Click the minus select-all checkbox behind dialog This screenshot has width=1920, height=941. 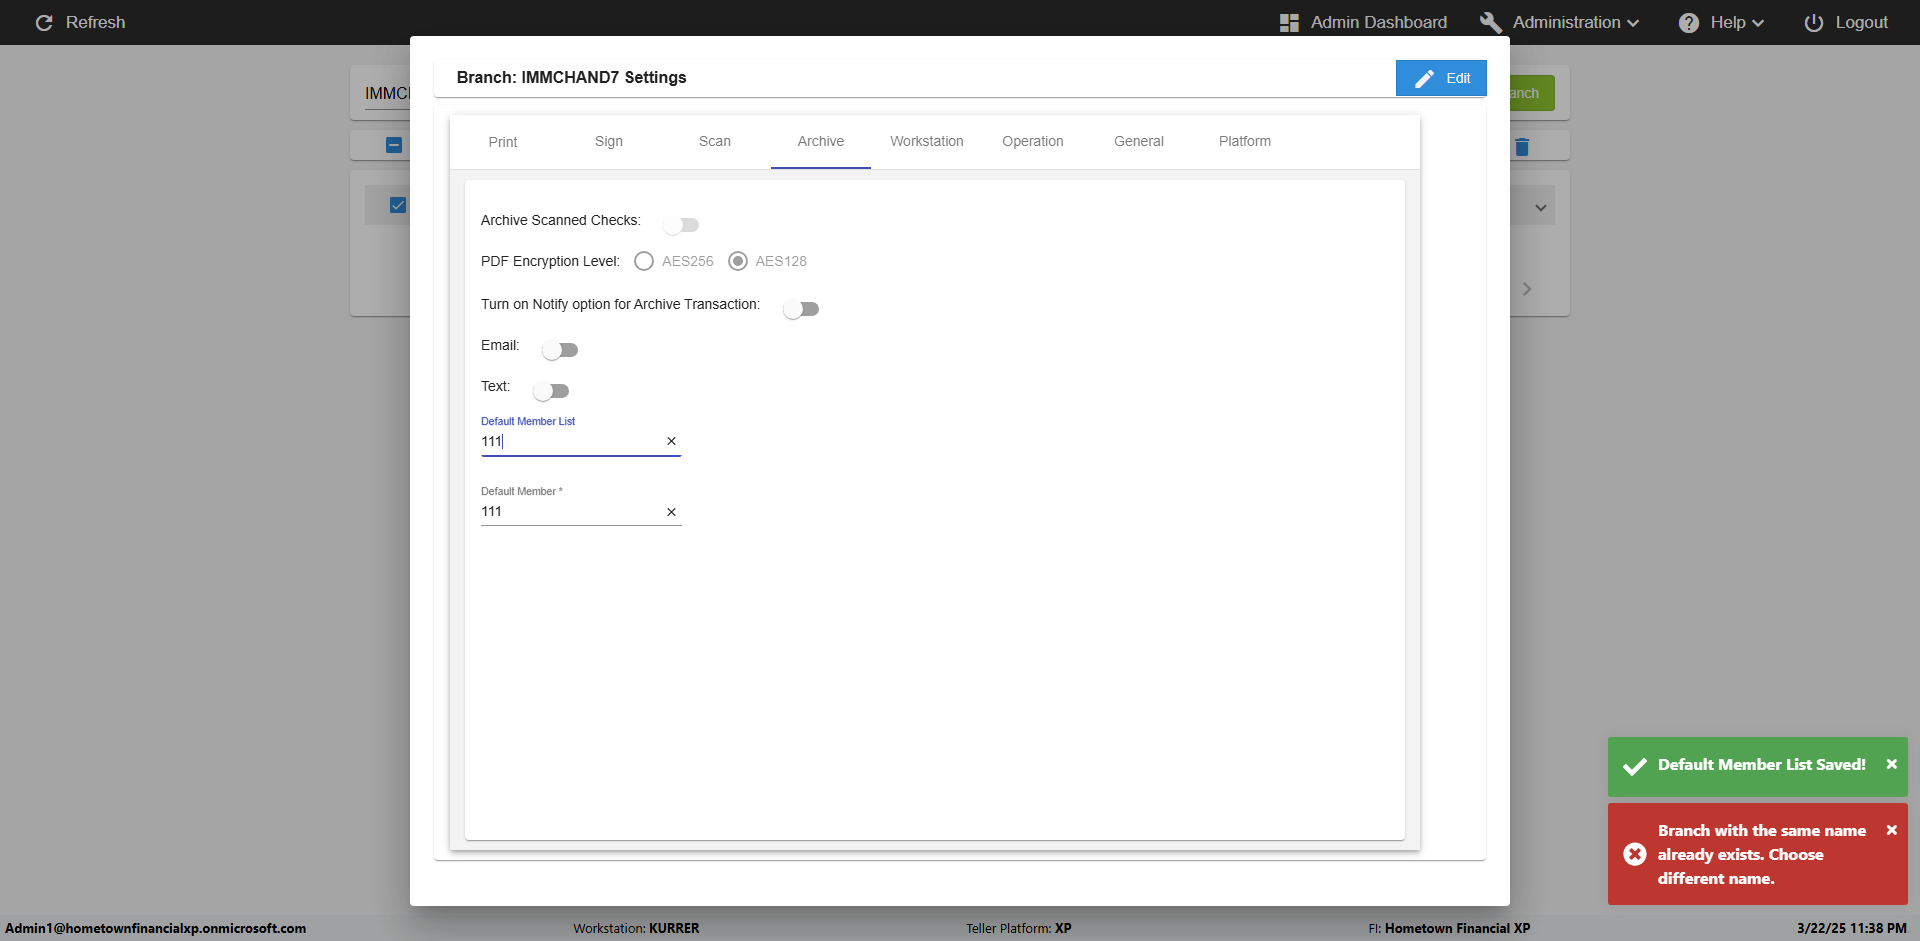[394, 145]
